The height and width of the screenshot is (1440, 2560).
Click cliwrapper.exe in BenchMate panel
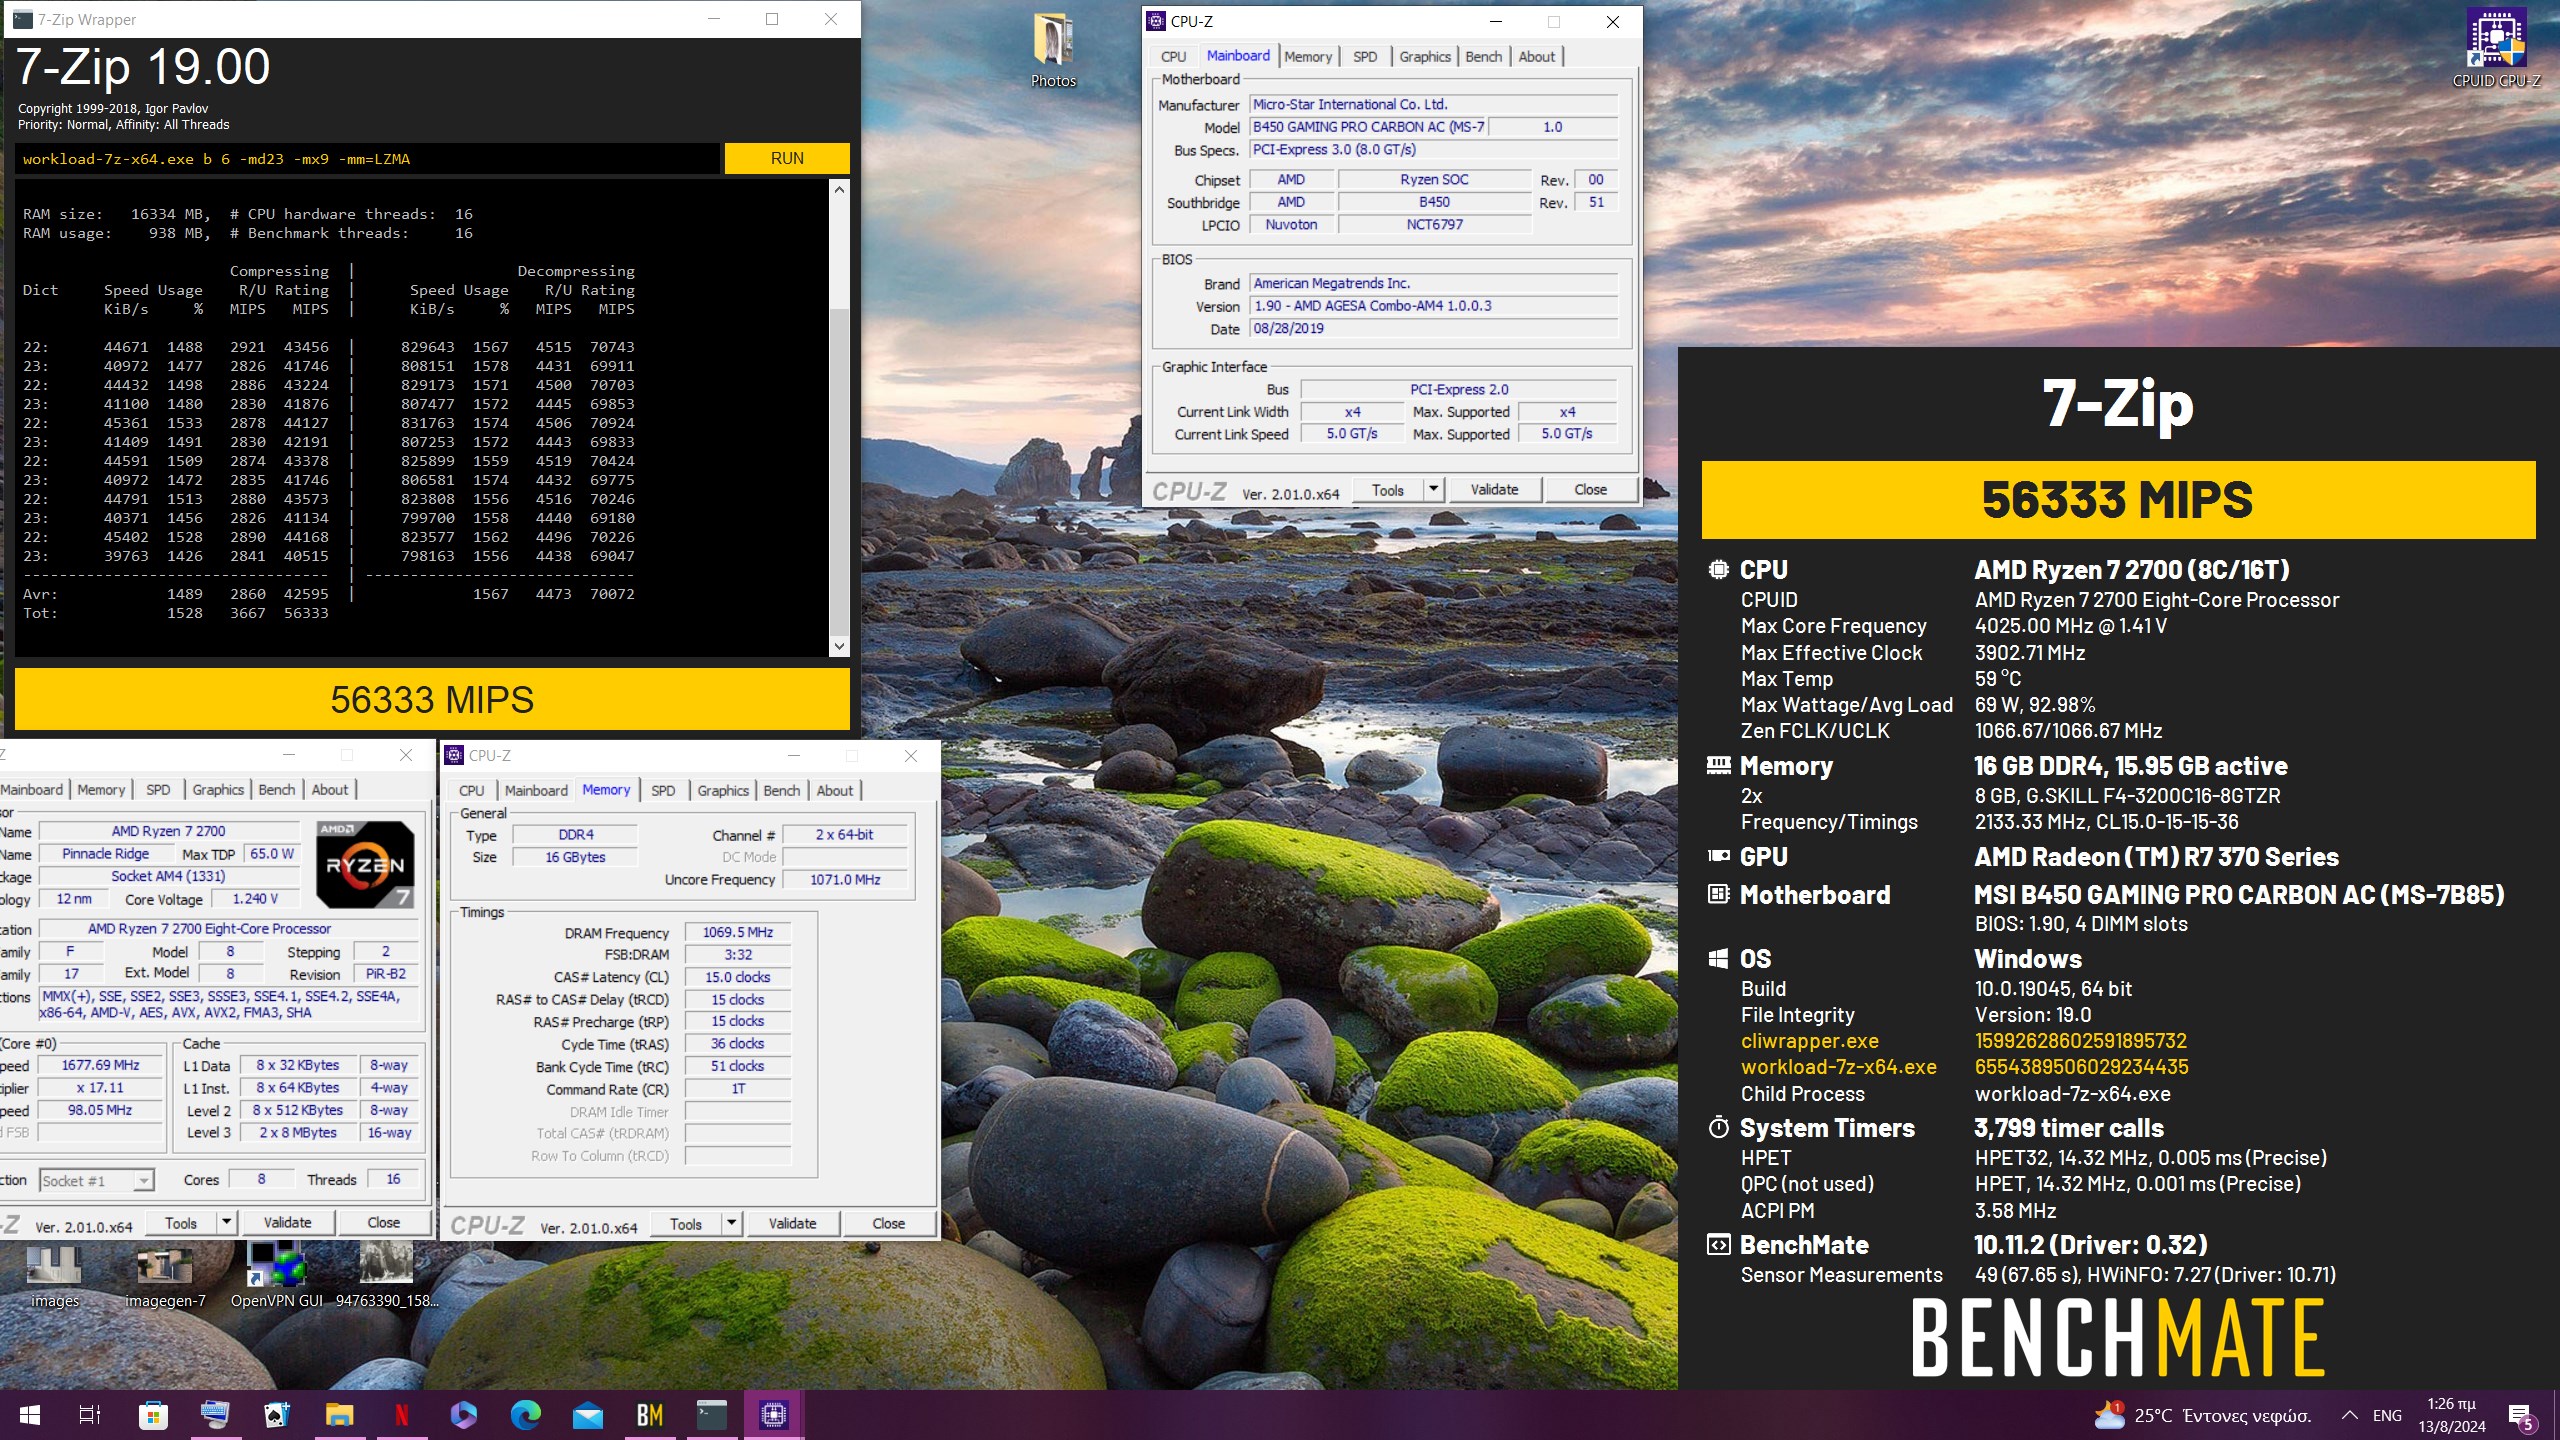point(1809,1041)
